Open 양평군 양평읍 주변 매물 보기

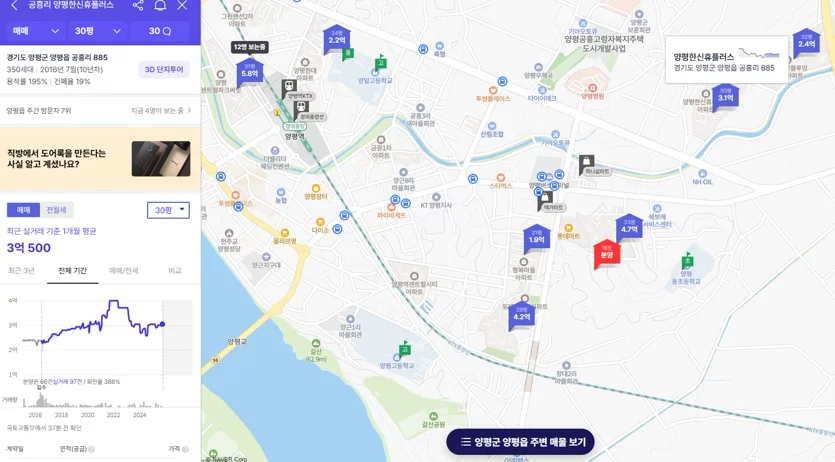point(520,442)
